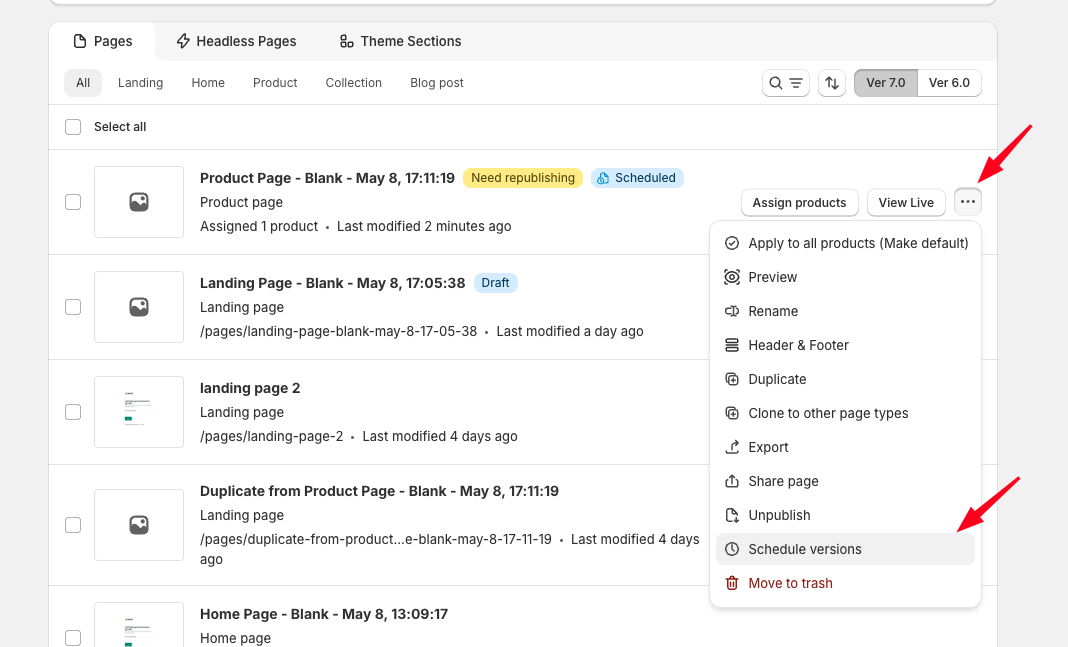Choose Export from the actions menu
The width and height of the screenshot is (1068, 647).
(x=845, y=447)
